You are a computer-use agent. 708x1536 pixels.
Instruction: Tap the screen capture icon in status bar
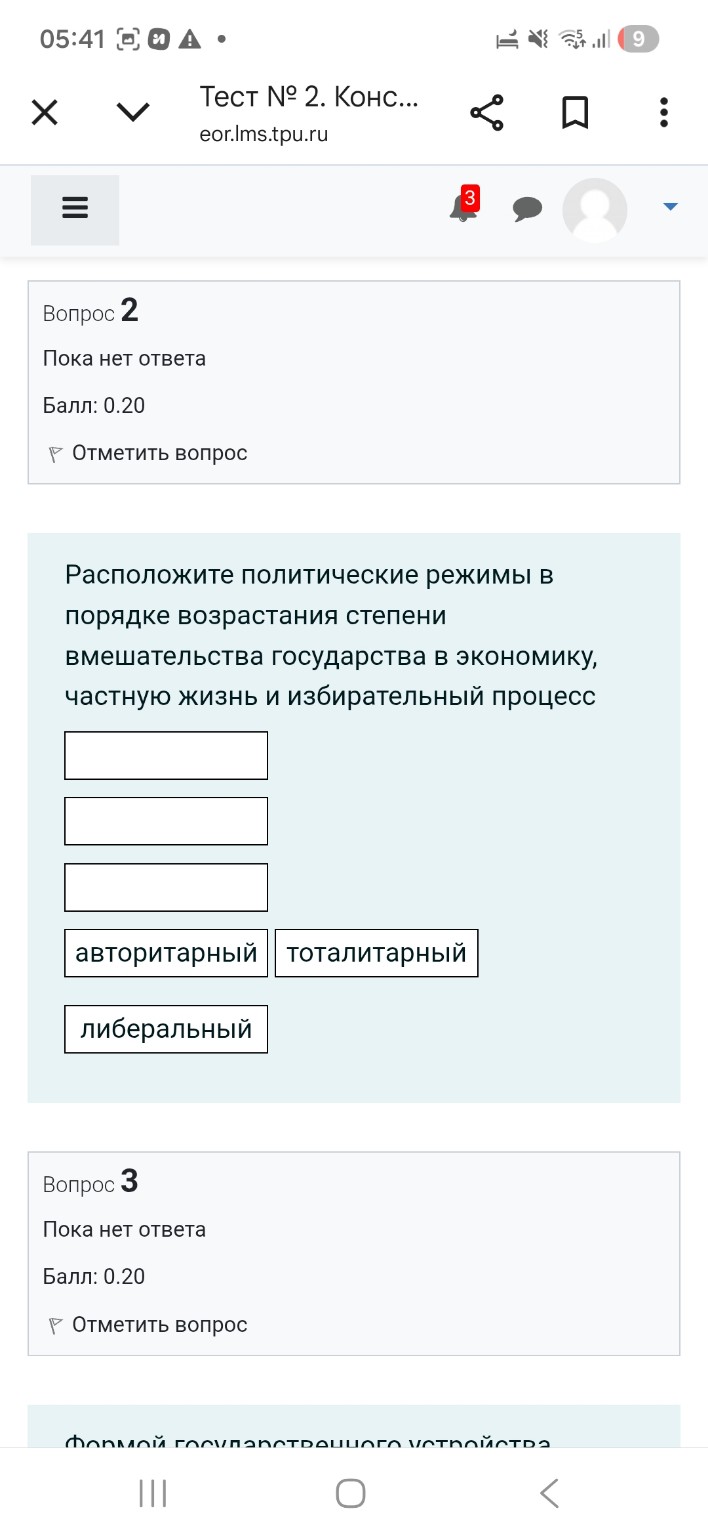tap(128, 38)
